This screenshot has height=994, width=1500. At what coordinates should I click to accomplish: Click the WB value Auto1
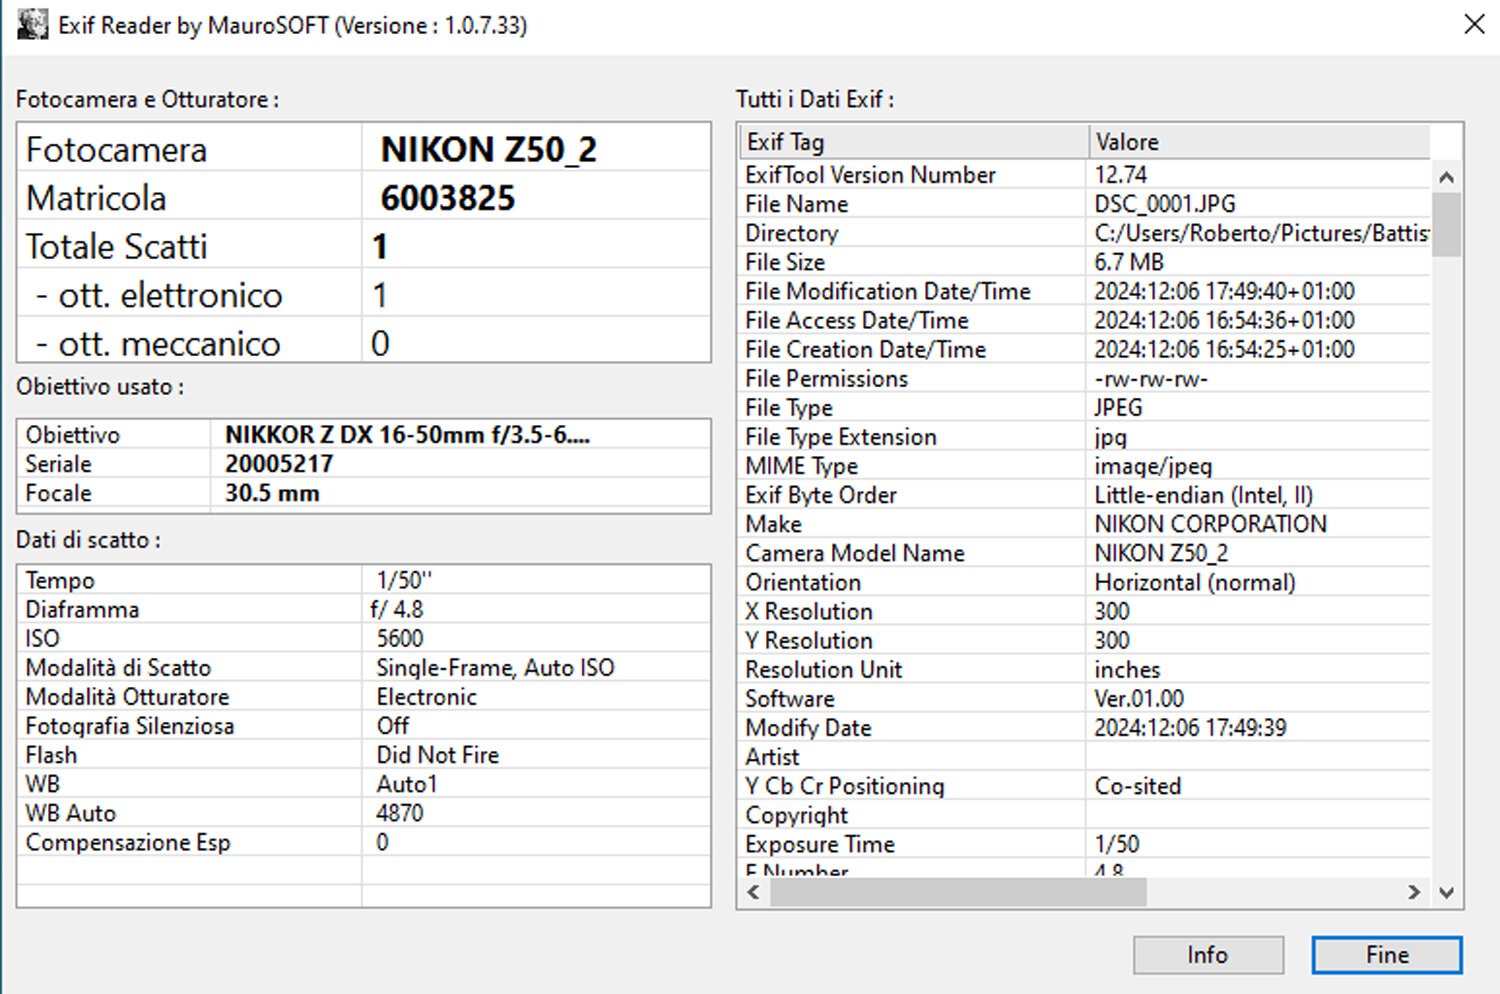pos(407,784)
